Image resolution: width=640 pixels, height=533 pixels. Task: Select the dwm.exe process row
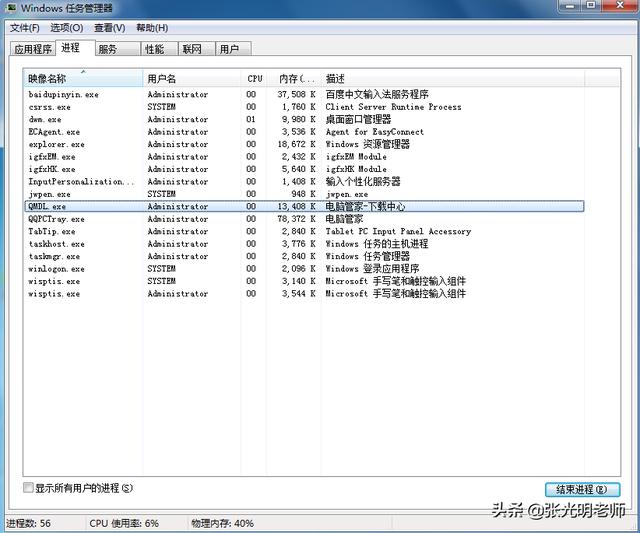click(304, 119)
